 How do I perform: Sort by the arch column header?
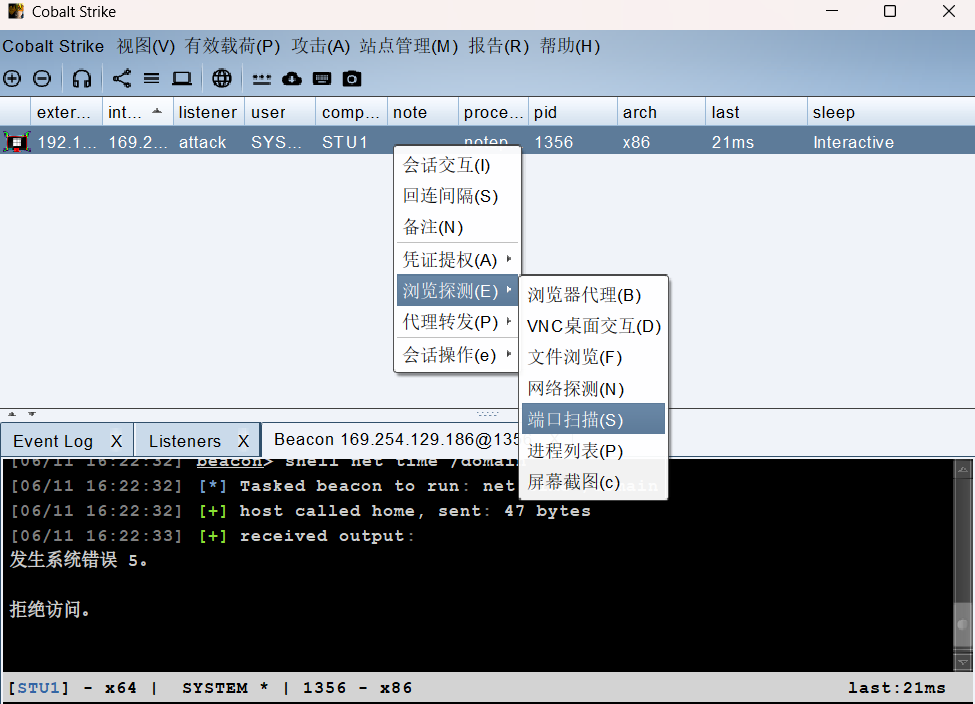(661, 112)
